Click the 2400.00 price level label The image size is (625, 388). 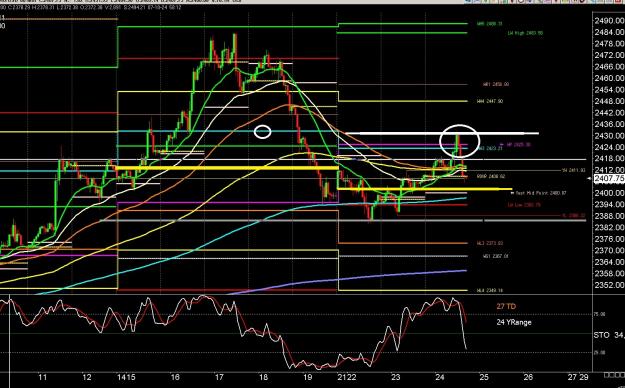[x=609, y=193]
